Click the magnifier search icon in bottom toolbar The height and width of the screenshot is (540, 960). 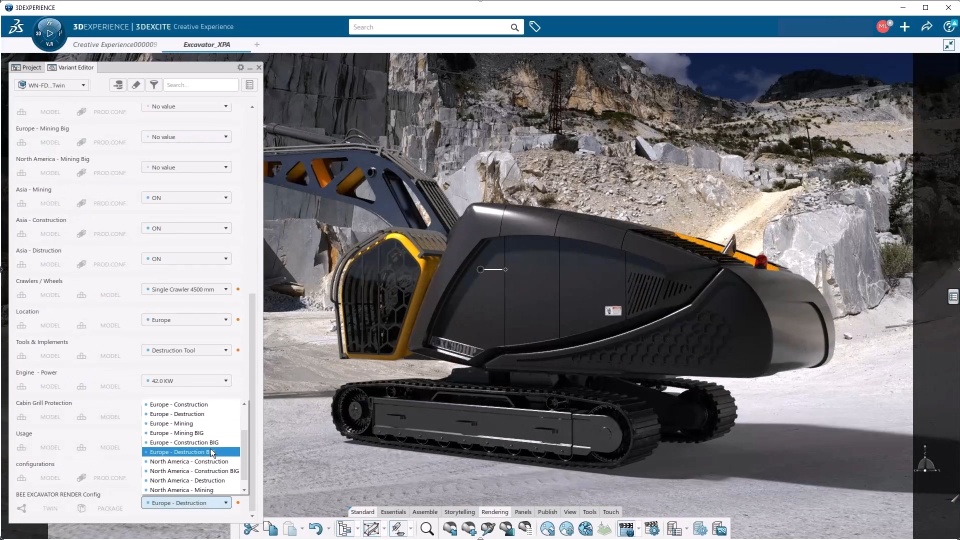[427, 529]
